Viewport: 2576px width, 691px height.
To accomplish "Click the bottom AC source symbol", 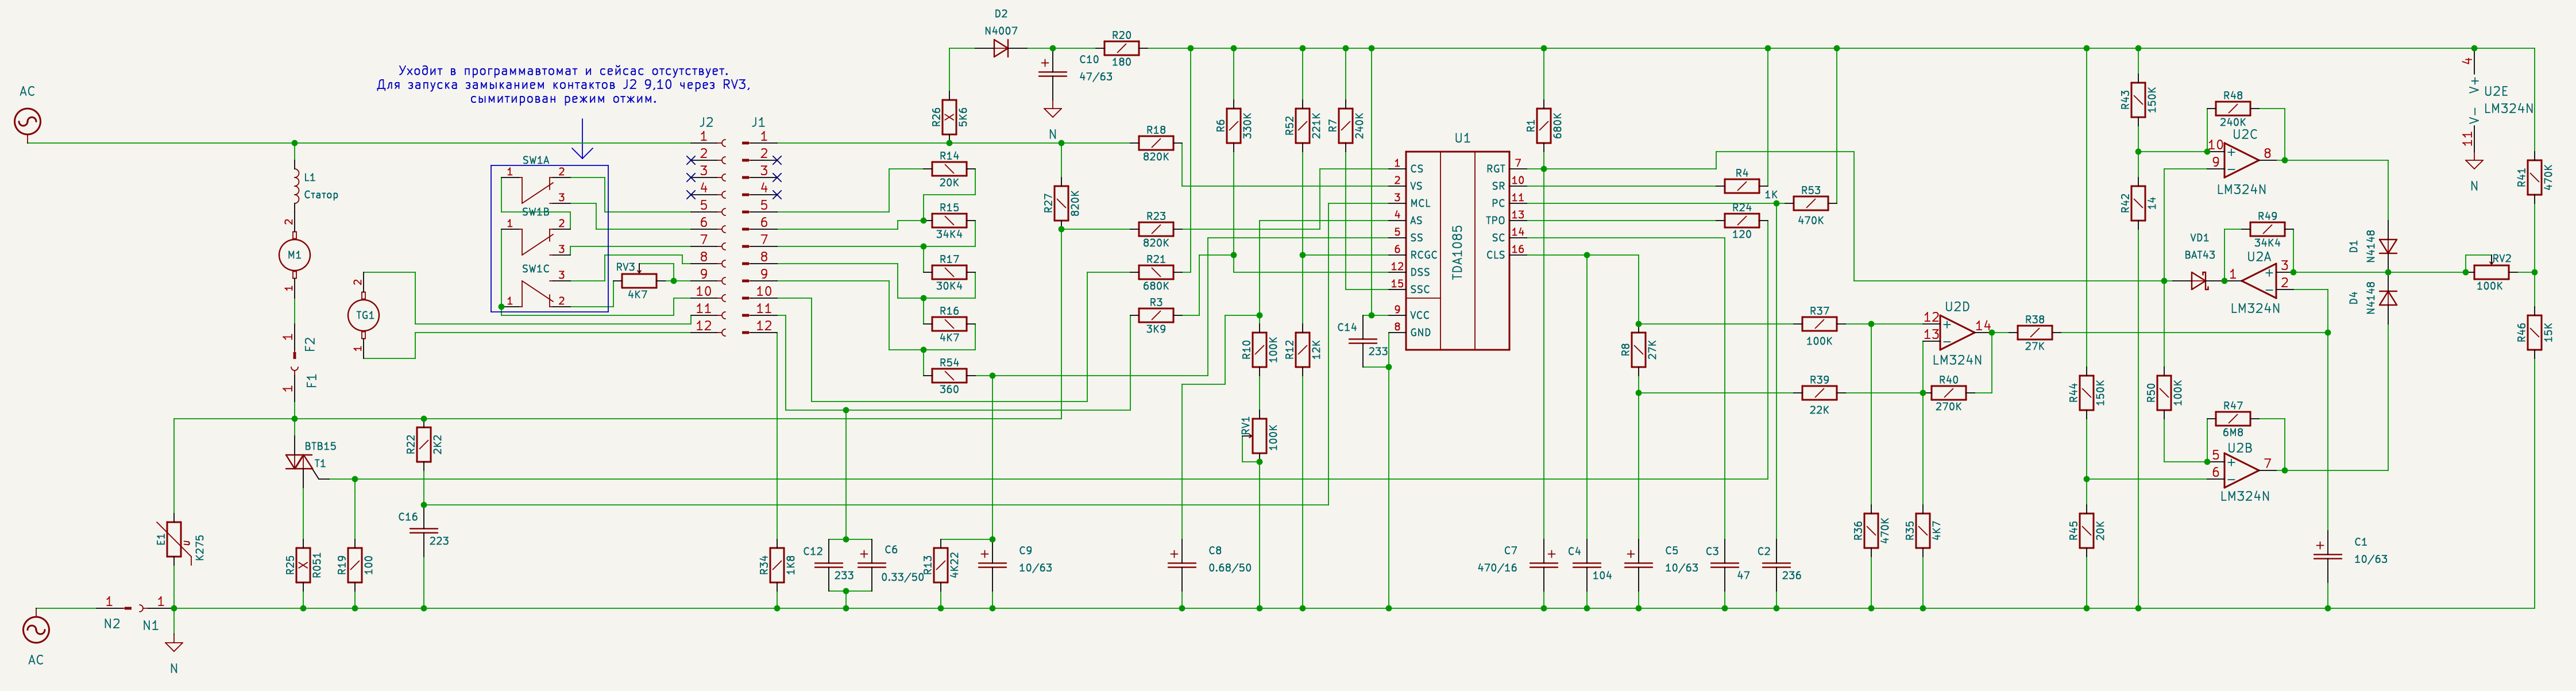I will (36, 629).
